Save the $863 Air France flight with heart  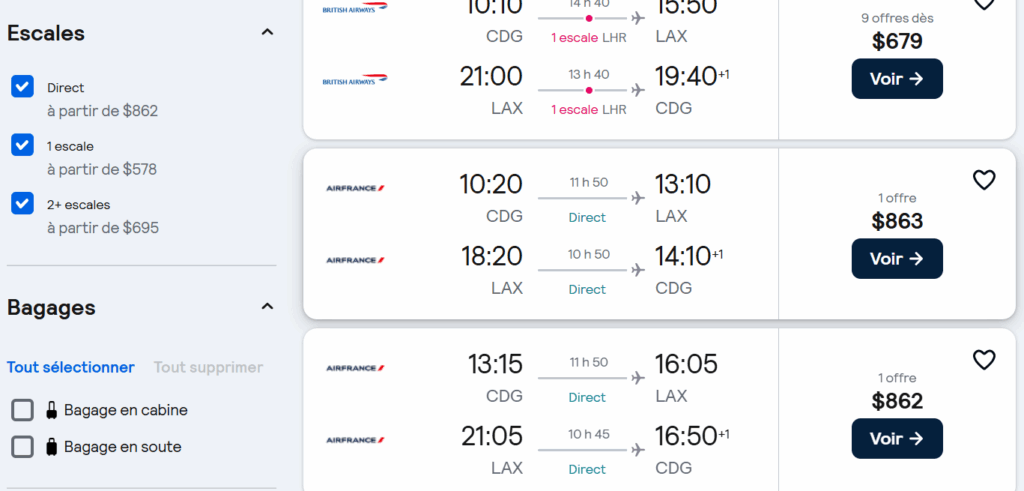[984, 180]
